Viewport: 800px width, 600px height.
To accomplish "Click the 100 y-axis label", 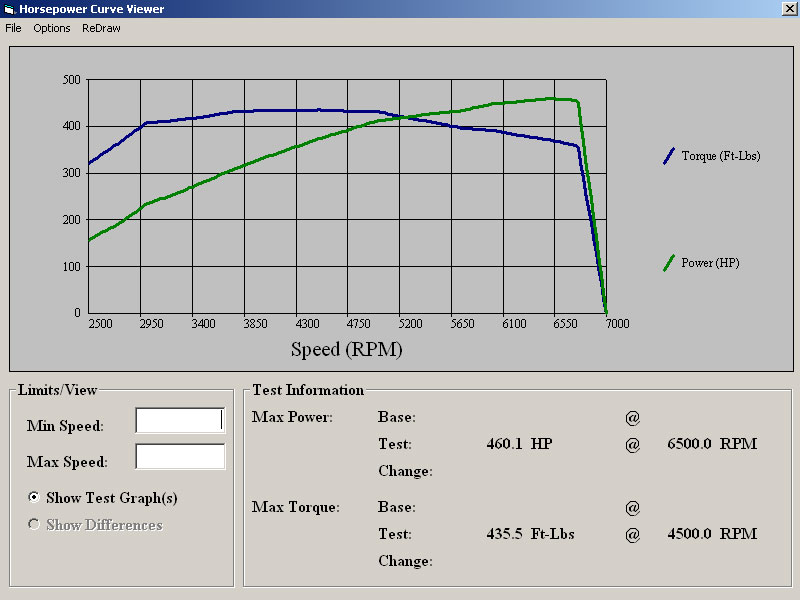I will 71,266.
